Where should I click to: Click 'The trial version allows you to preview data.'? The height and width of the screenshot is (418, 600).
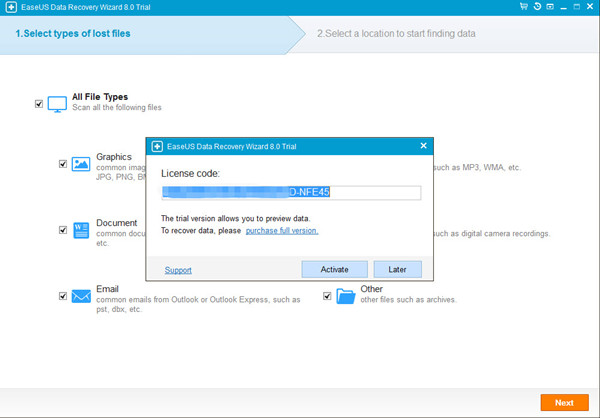click(235, 219)
